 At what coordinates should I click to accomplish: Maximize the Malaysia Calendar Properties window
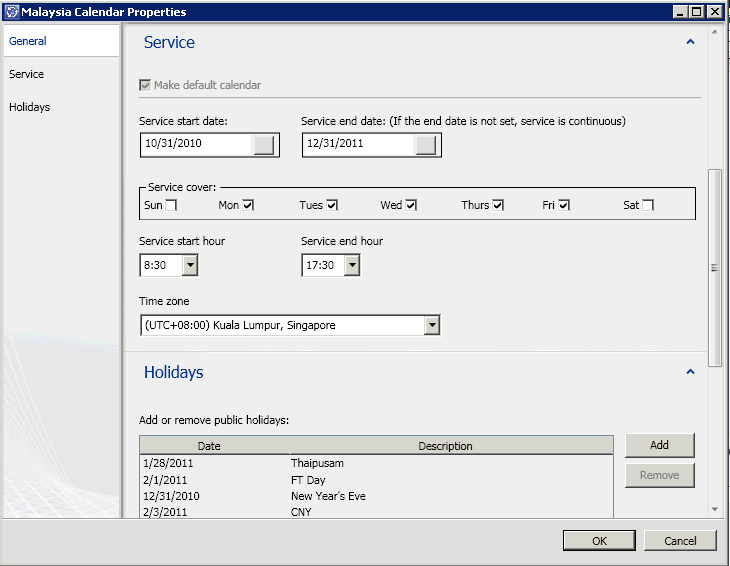point(697,12)
